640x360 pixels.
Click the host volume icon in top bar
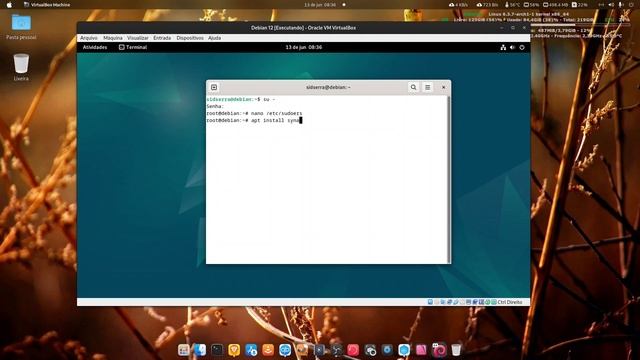(611, 5)
